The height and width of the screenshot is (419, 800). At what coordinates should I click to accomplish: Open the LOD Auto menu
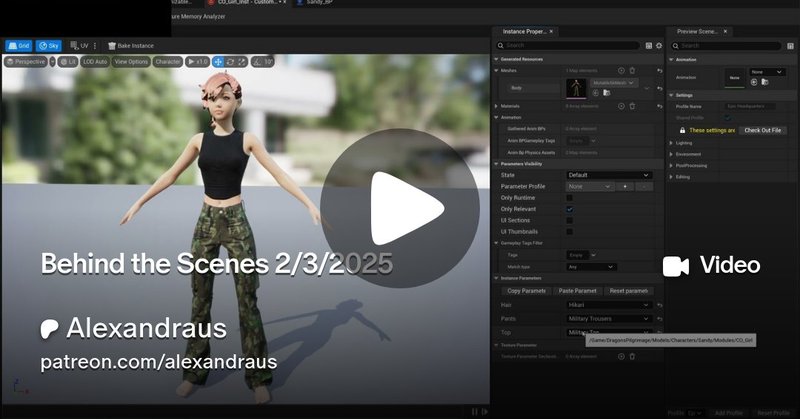coord(95,62)
